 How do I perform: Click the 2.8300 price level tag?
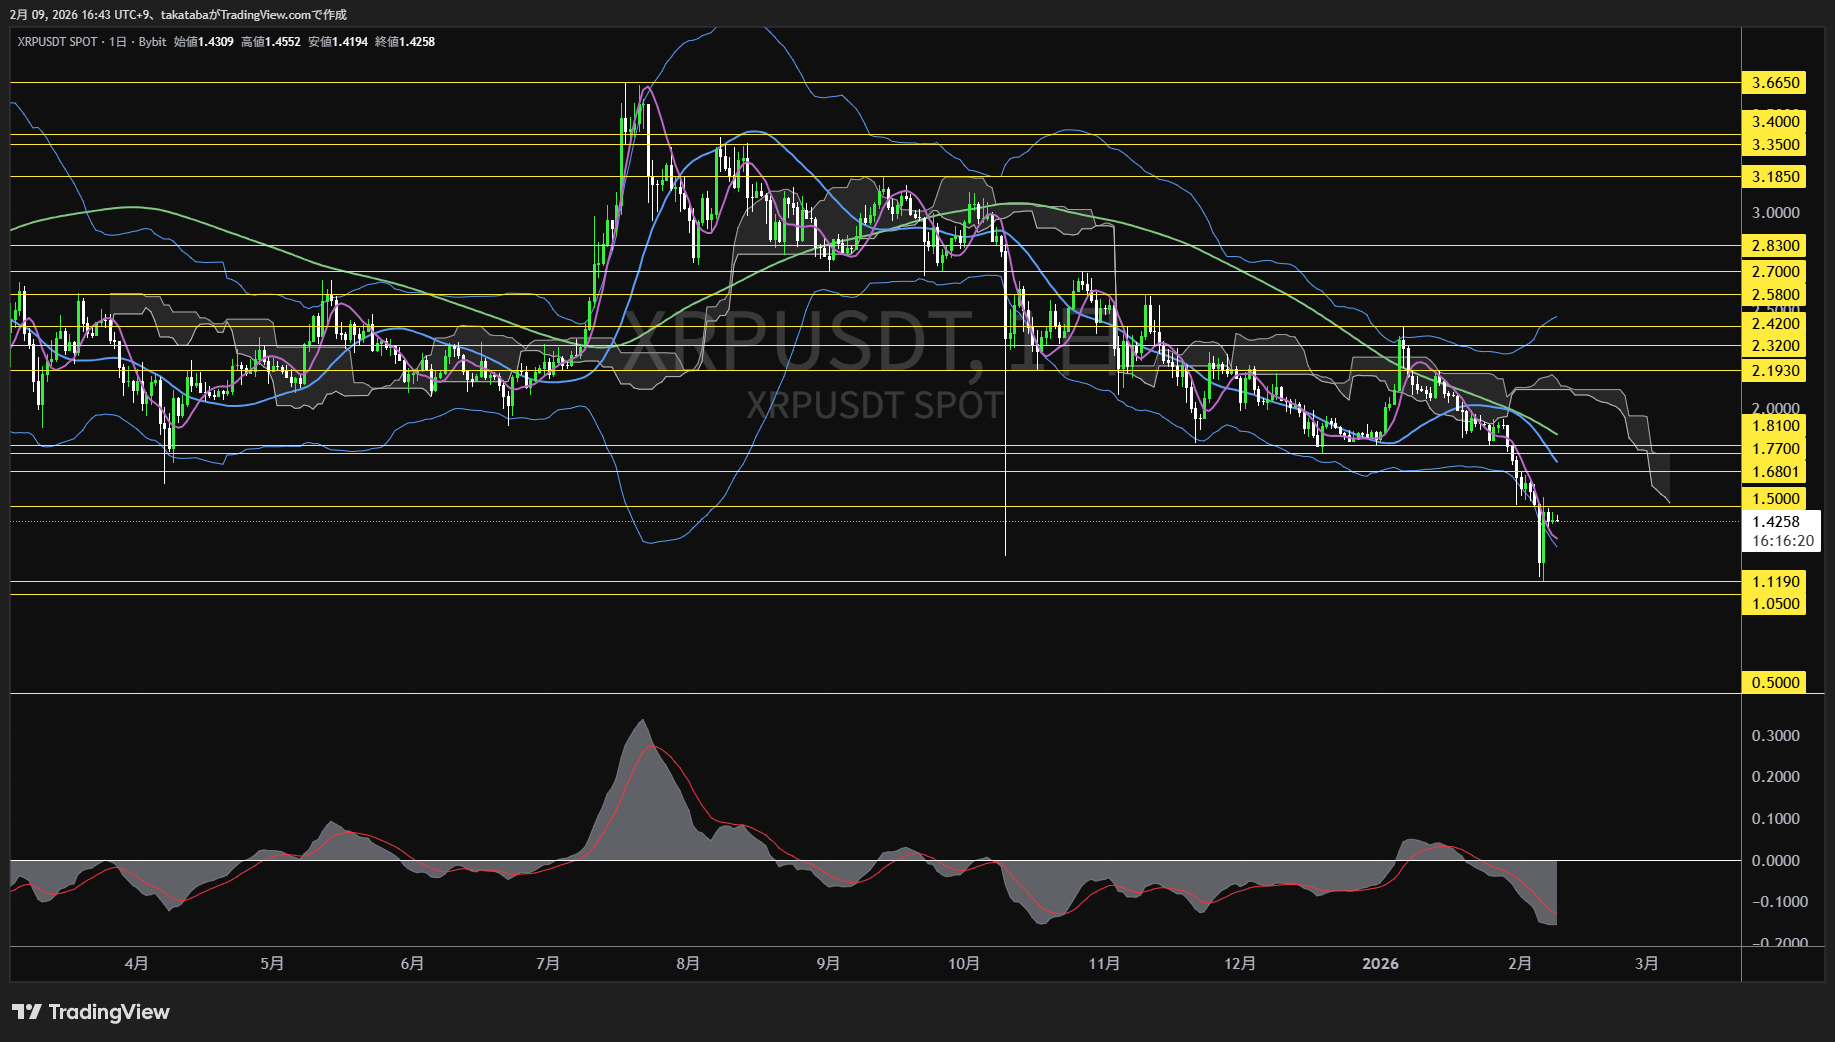[x=1775, y=245]
